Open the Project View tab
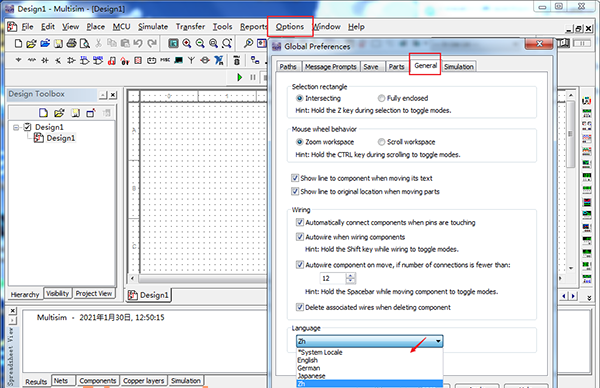600x388 pixels. (94, 293)
